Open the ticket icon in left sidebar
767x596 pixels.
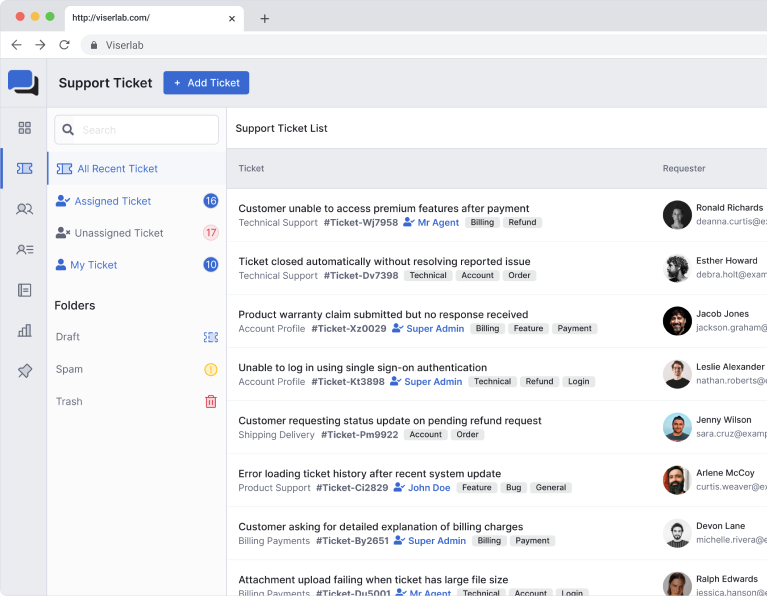click(x=24, y=169)
